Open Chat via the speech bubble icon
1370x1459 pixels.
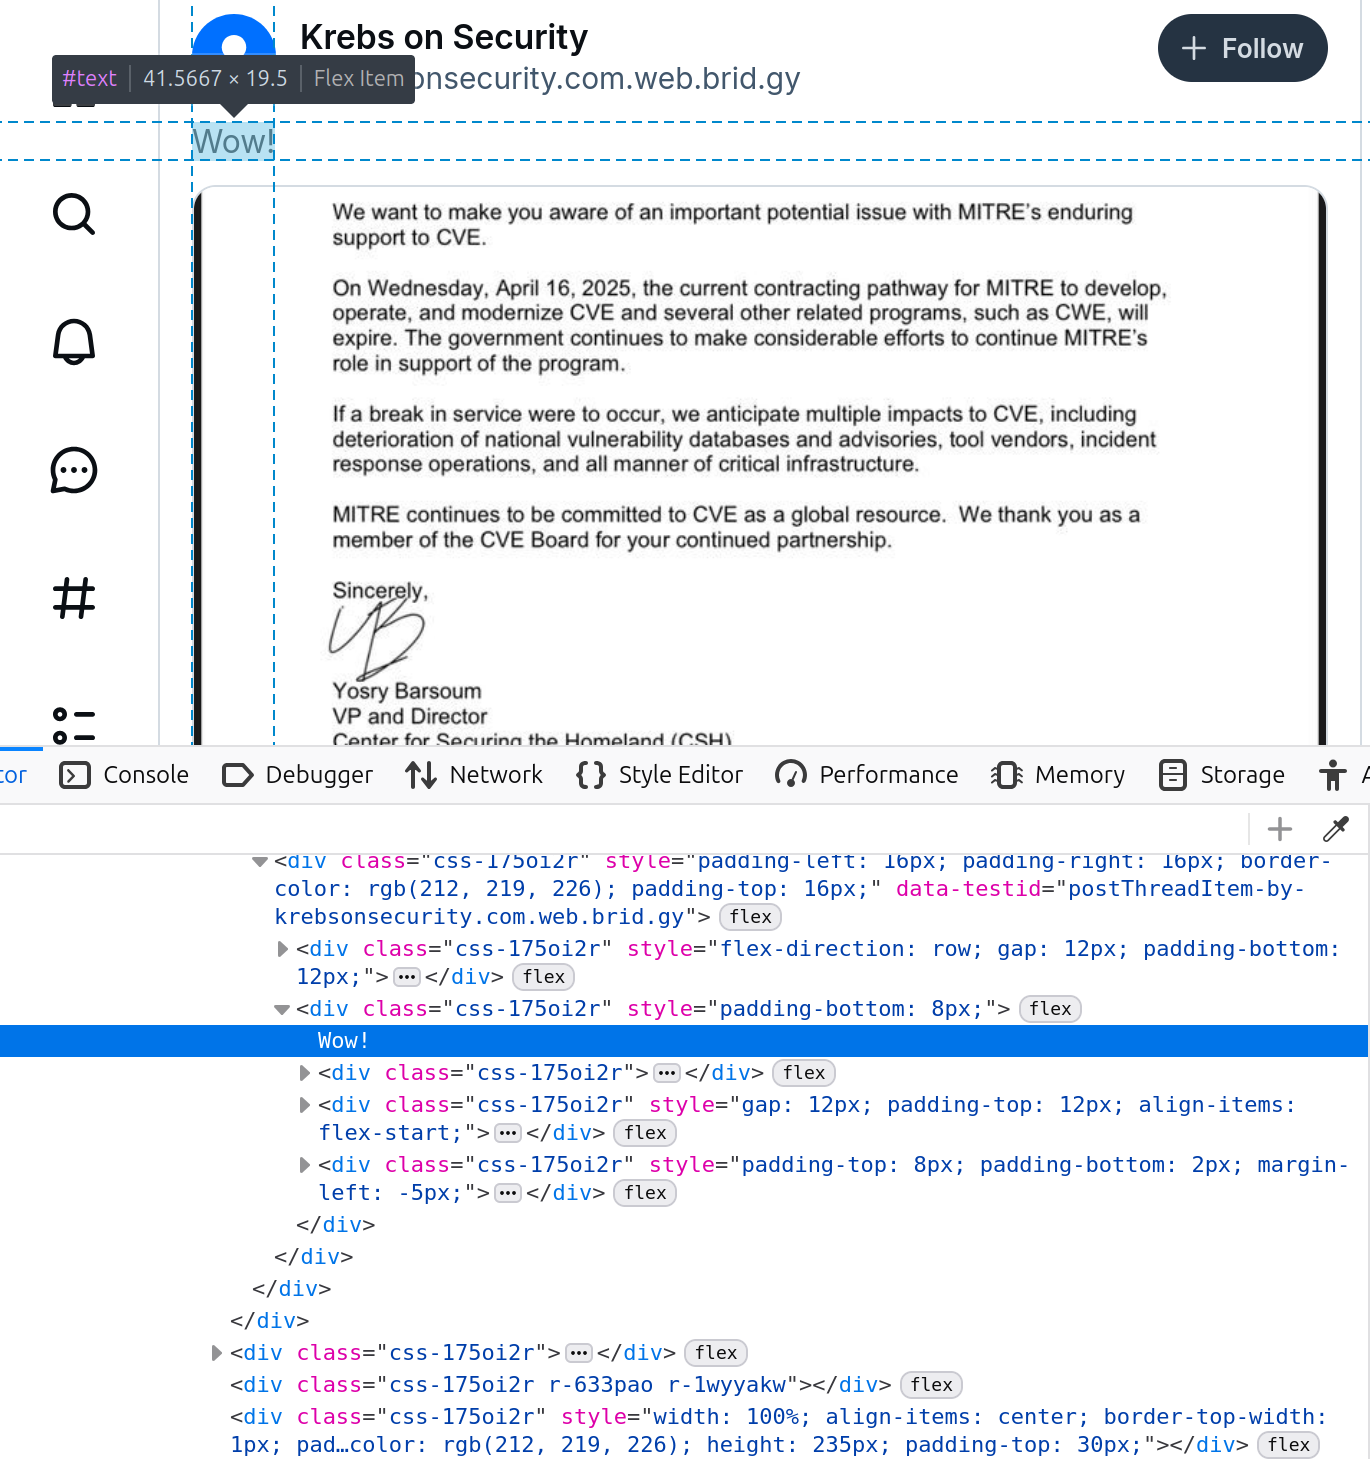coord(72,471)
